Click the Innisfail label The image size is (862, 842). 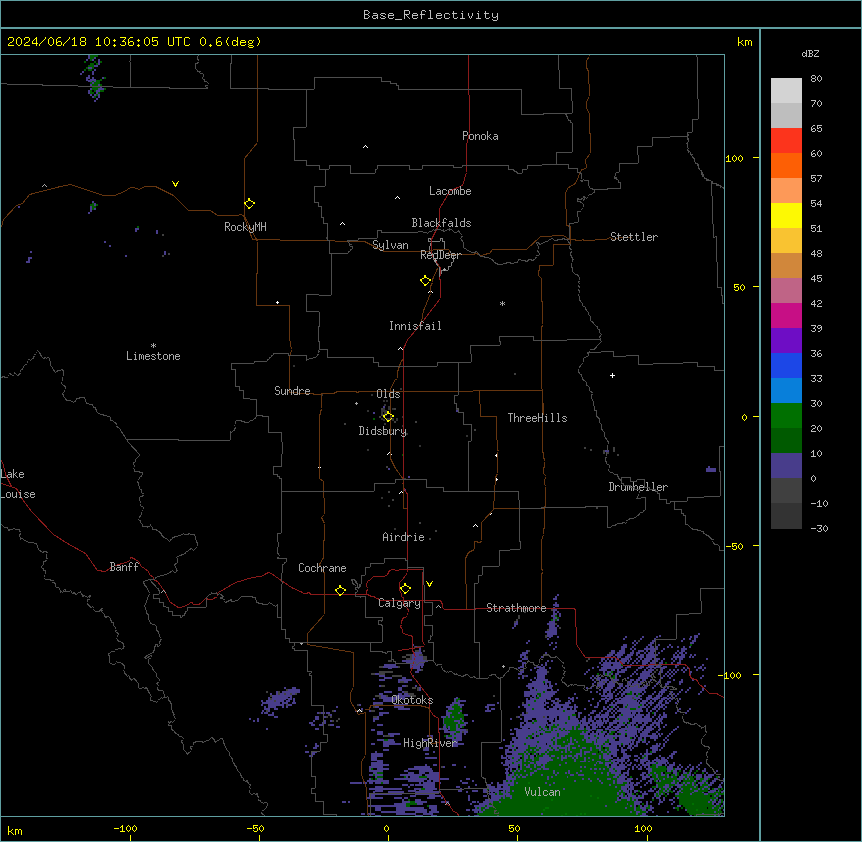415,326
